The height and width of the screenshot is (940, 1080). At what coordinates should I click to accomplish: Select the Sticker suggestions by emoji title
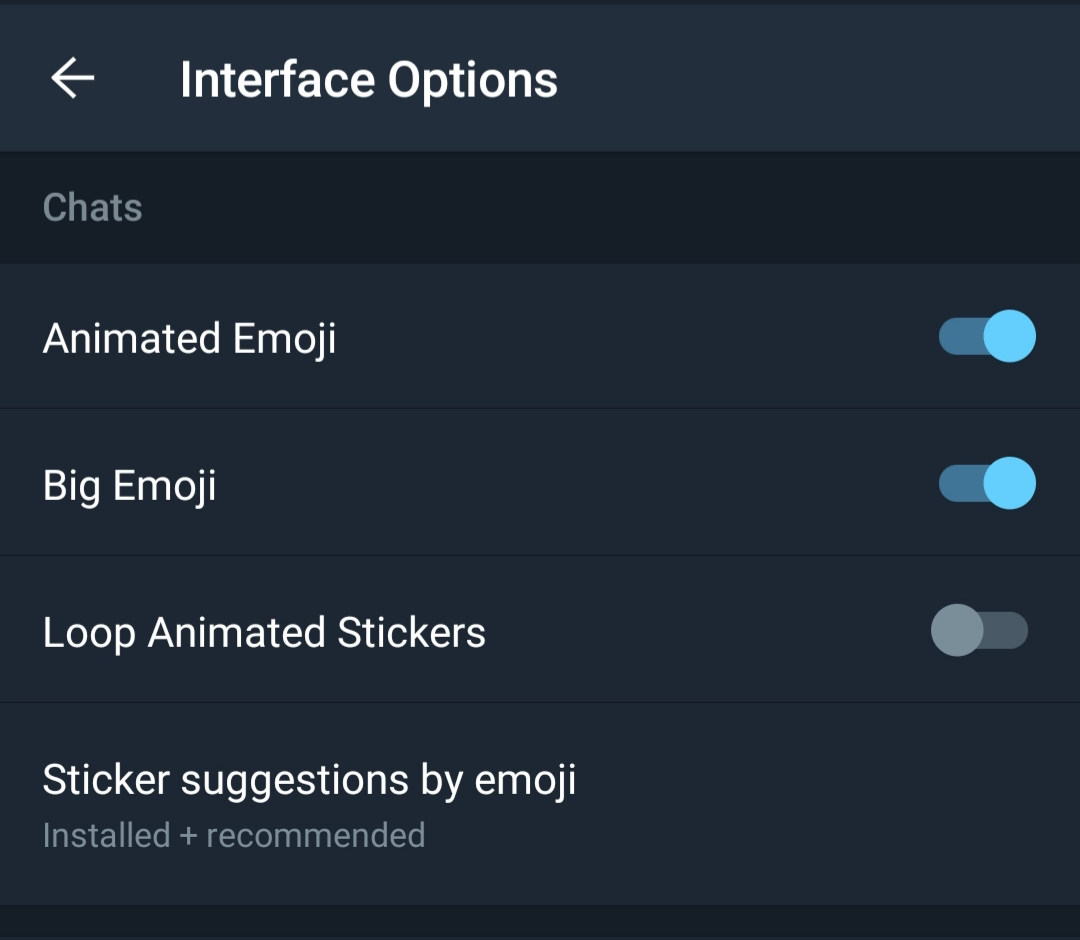(x=309, y=780)
